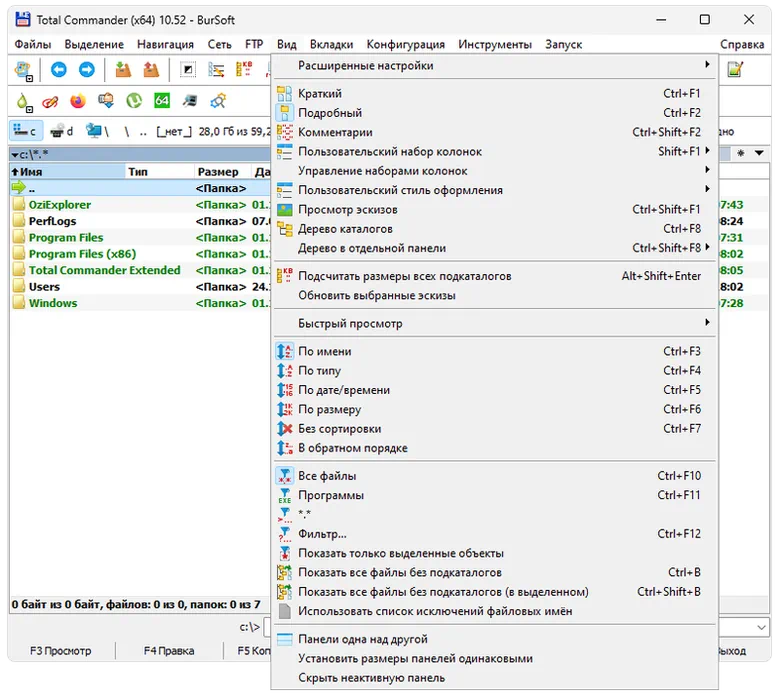Open the Firefox icon in the button bar
This screenshot has width=780, height=700.
78,101
